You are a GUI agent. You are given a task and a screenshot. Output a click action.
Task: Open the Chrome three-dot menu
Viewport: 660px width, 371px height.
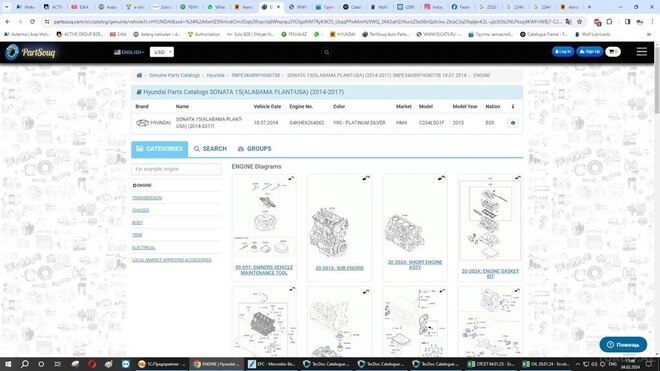tap(652, 21)
